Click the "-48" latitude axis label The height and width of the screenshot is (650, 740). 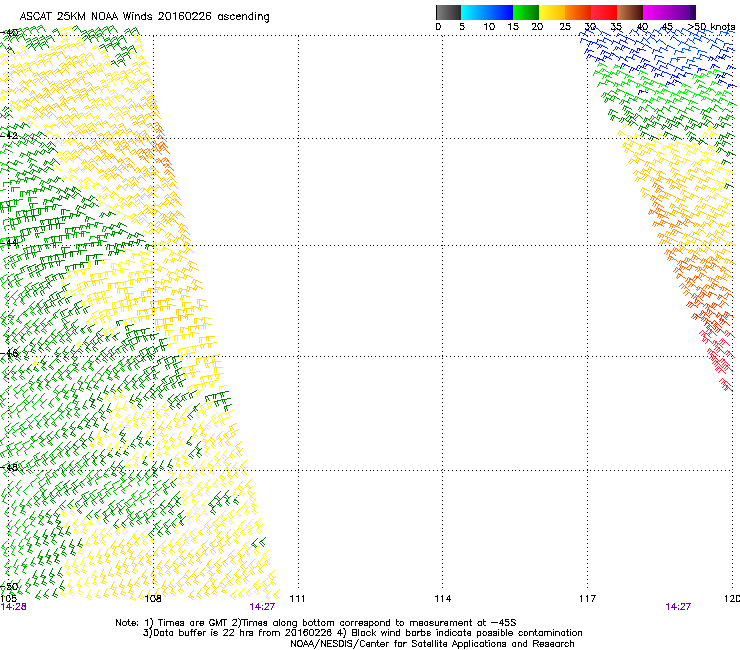point(9,468)
